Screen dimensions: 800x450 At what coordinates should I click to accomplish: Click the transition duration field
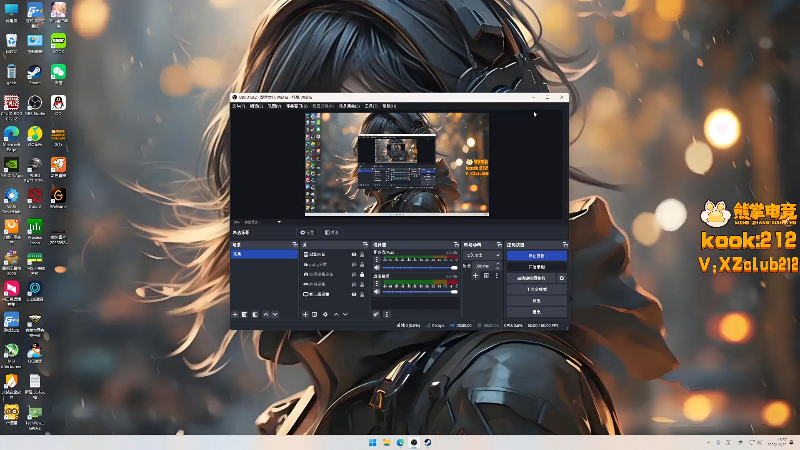[x=483, y=266]
